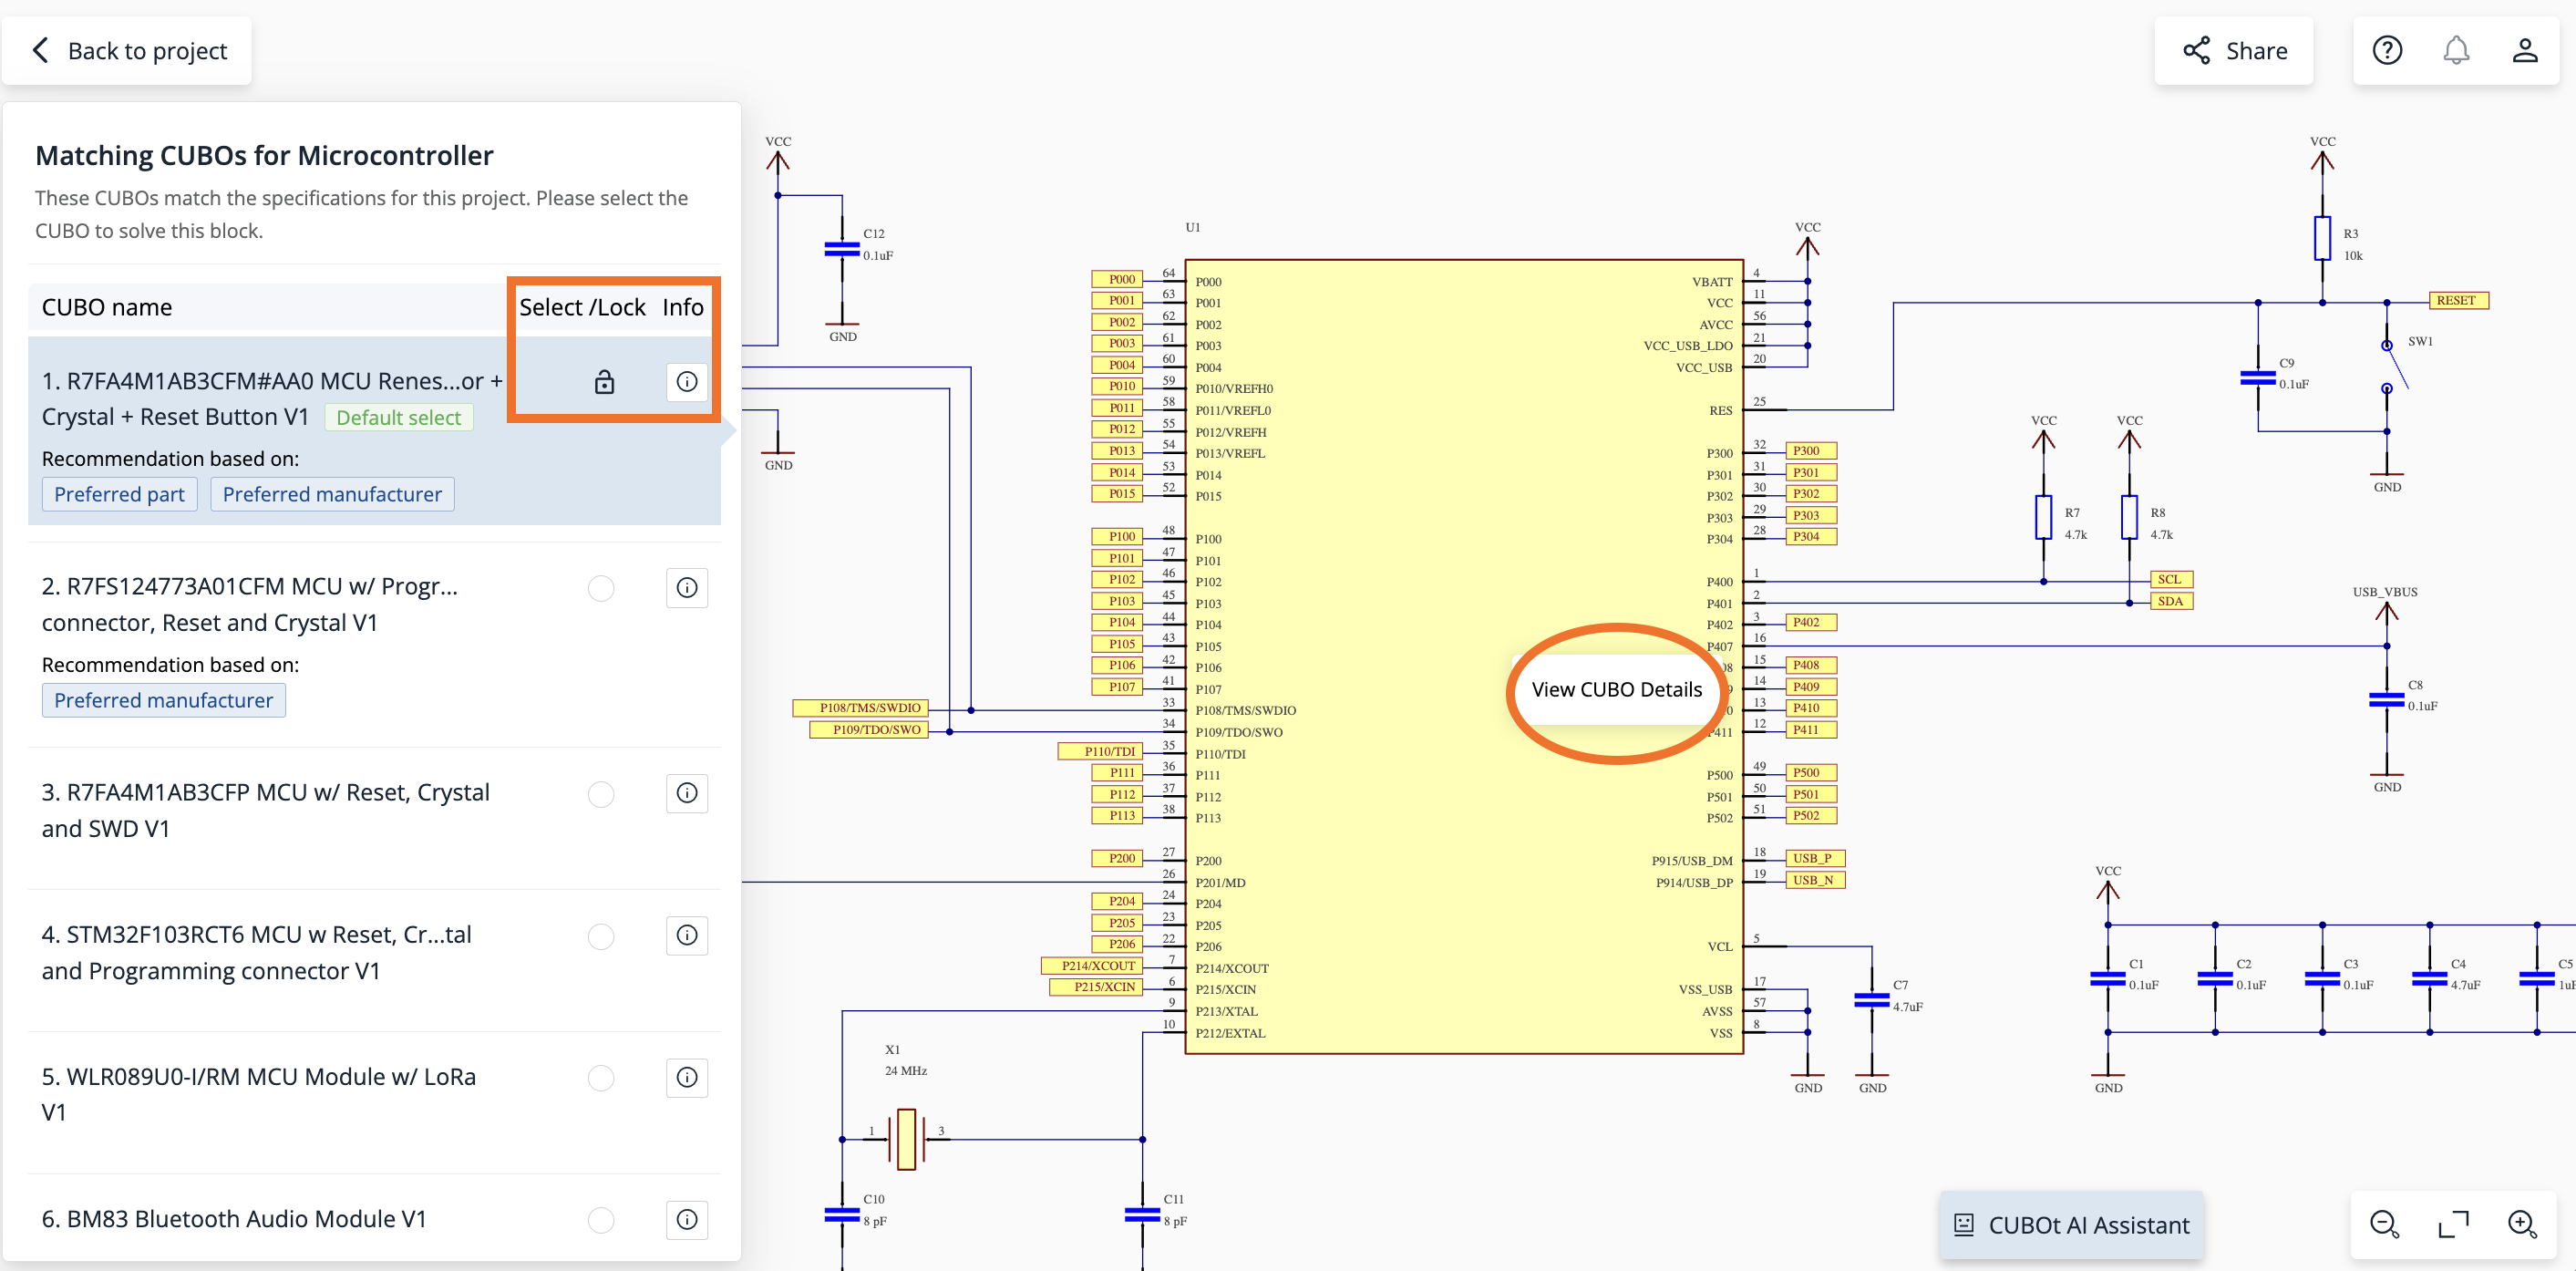Image resolution: width=2576 pixels, height=1271 pixels.
Task: Click the P108/TMS/SWDIO net label
Action: (x=861, y=709)
